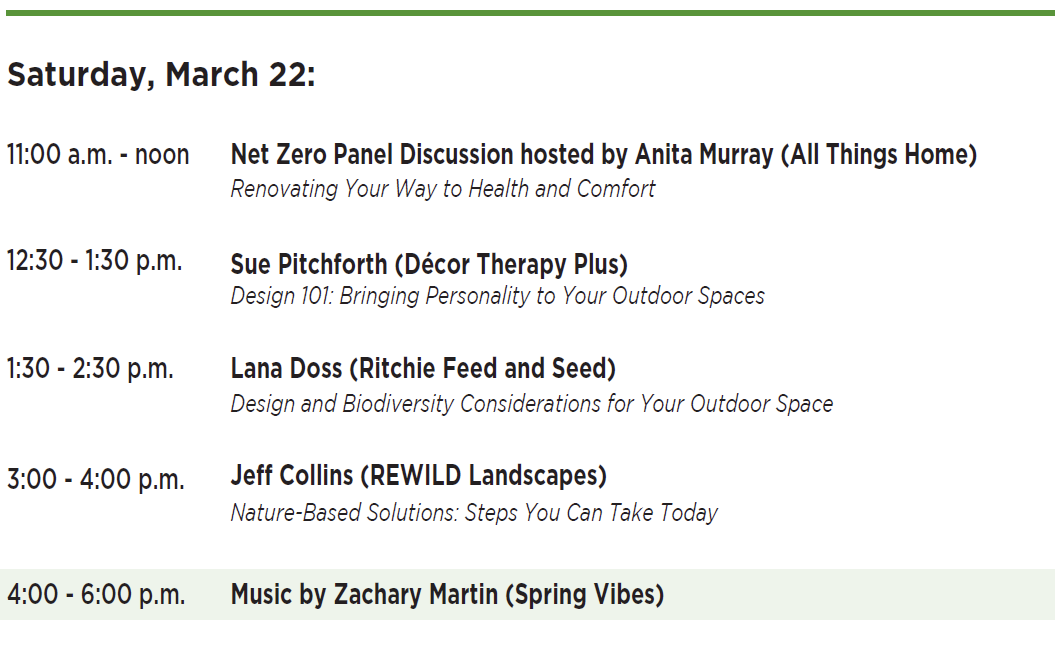Select the Net Zero Panel Discussion text

click(372, 155)
